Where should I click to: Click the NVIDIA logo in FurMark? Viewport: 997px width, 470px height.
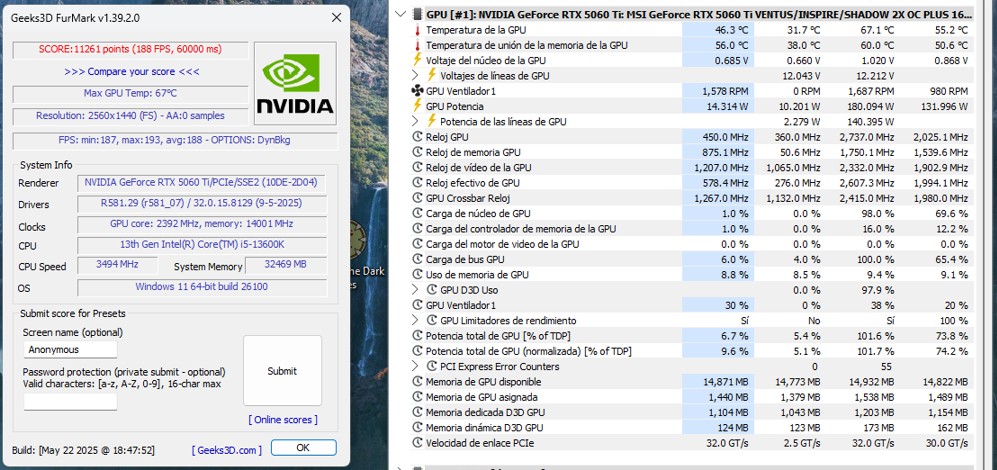pyautogui.click(x=294, y=83)
